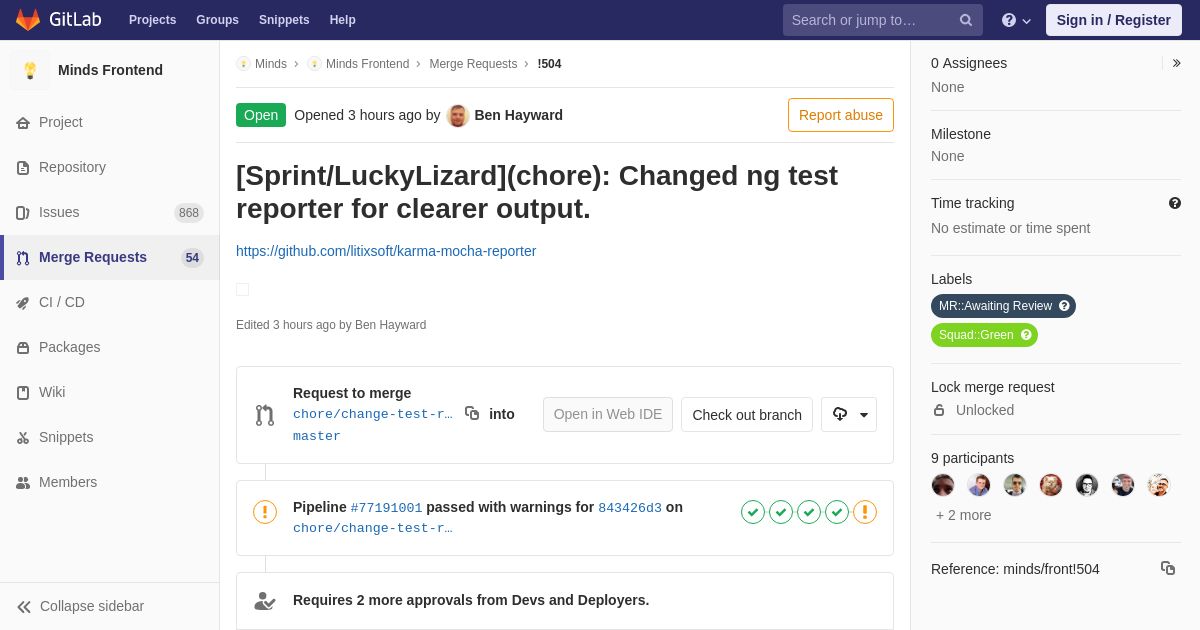1200x630 pixels.
Task: Expand participants with + 2 more
Action: [x=964, y=515]
